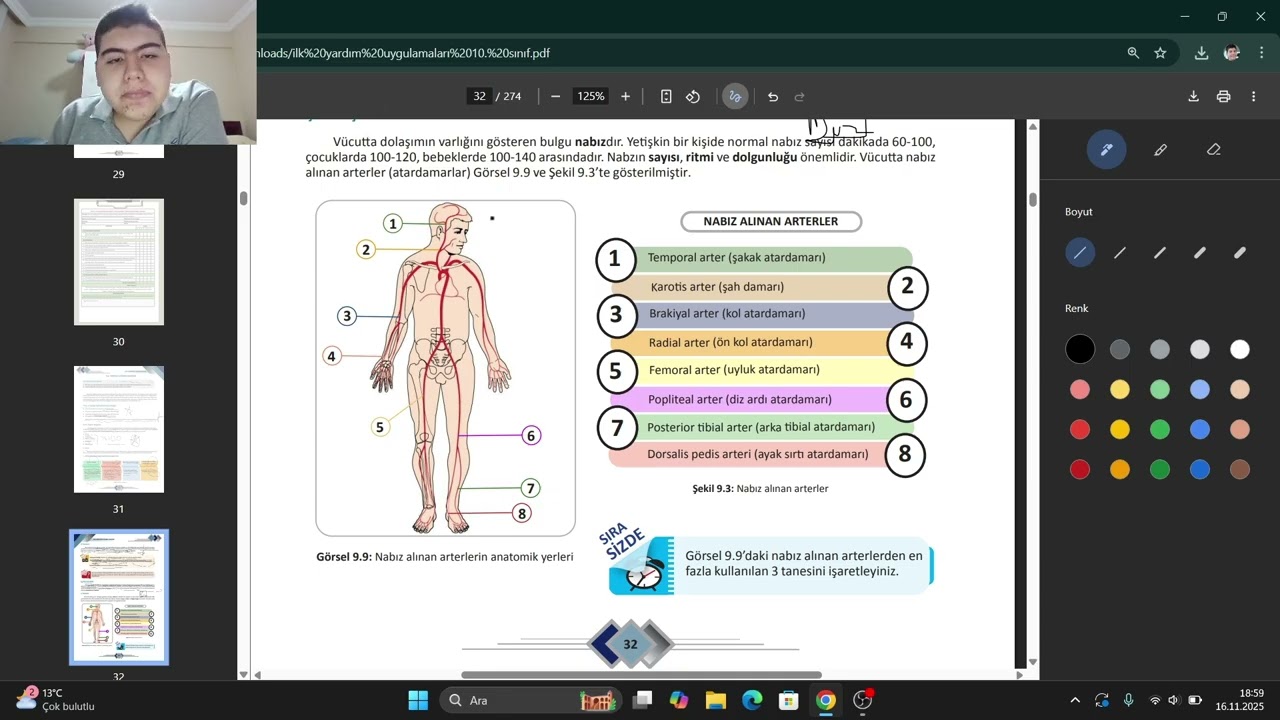1280x720 pixels.
Task: Open the Chrome profile avatar
Action: click(1232, 53)
